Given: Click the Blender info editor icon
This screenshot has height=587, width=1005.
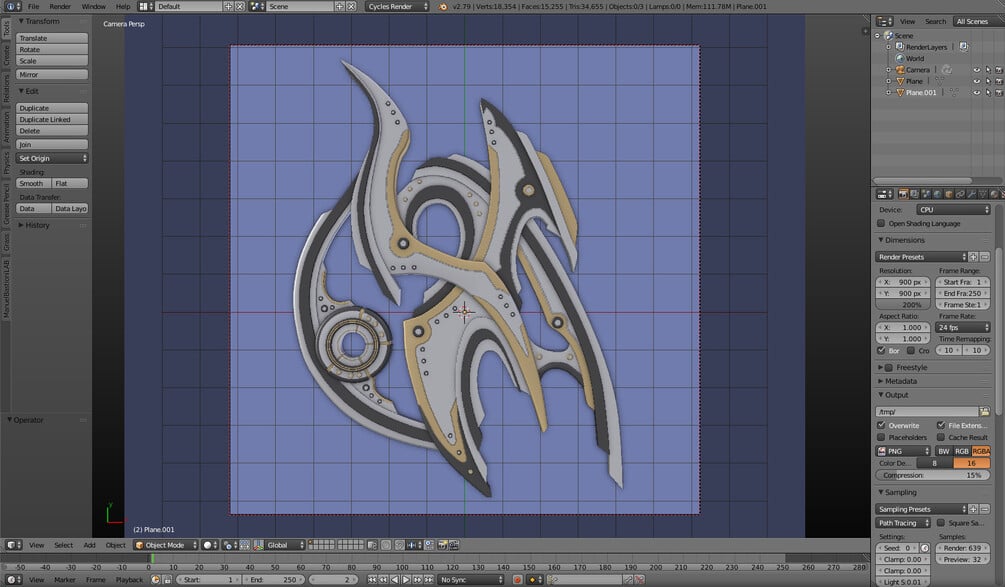Looking at the screenshot, I should (12, 6).
